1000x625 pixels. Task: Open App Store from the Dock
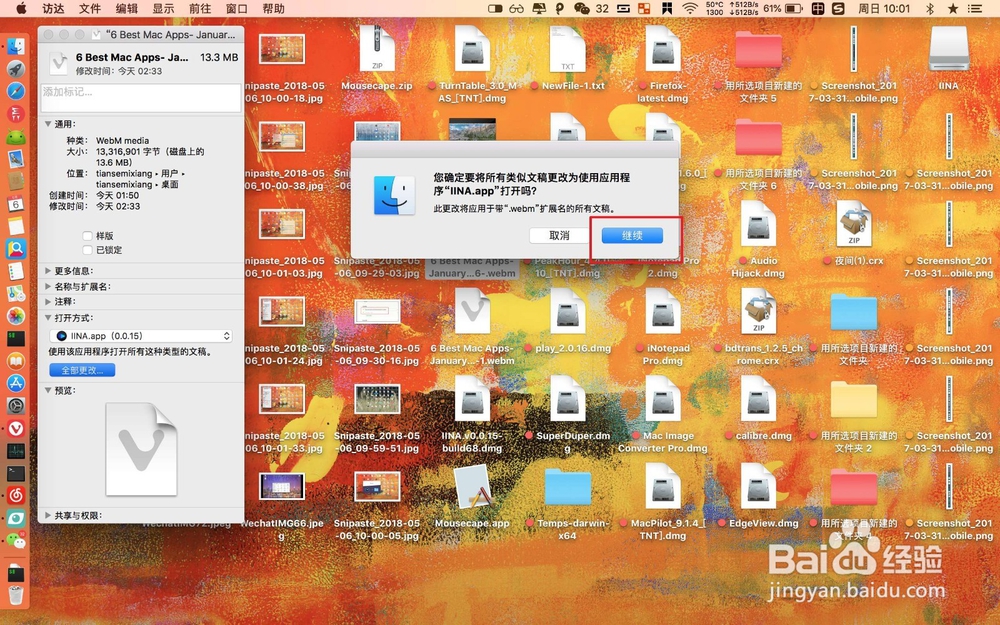[x=16, y=383]
